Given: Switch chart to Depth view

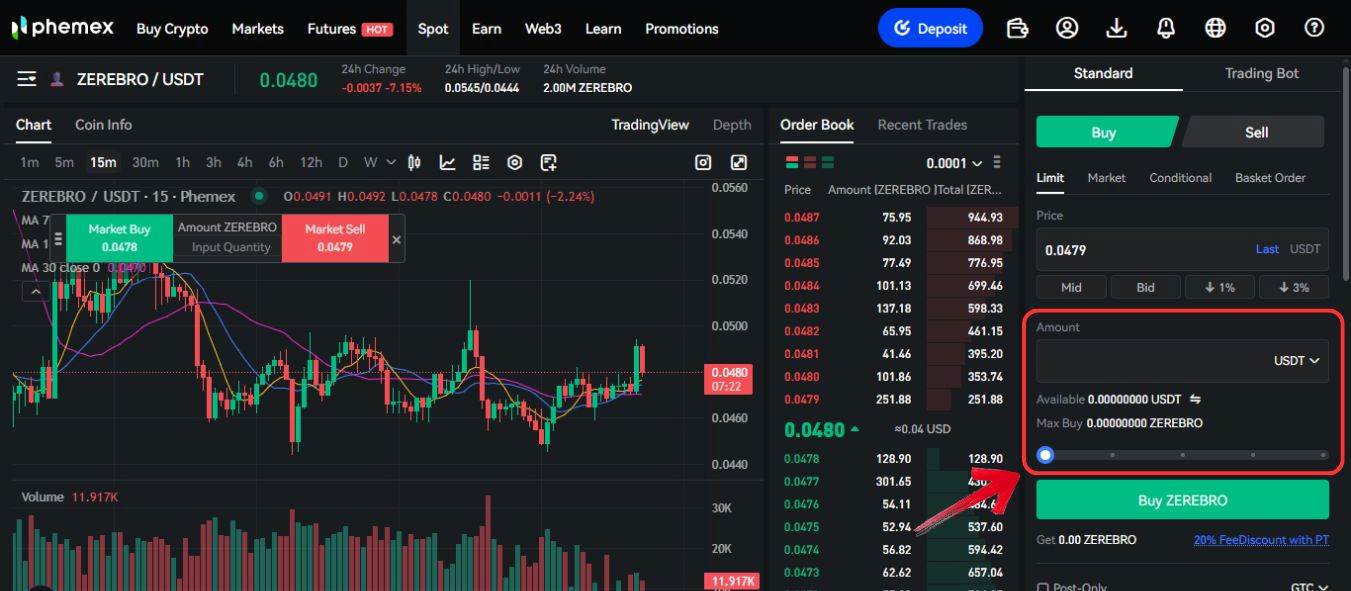Looking at the screenshot, I should tap(732, 125).
